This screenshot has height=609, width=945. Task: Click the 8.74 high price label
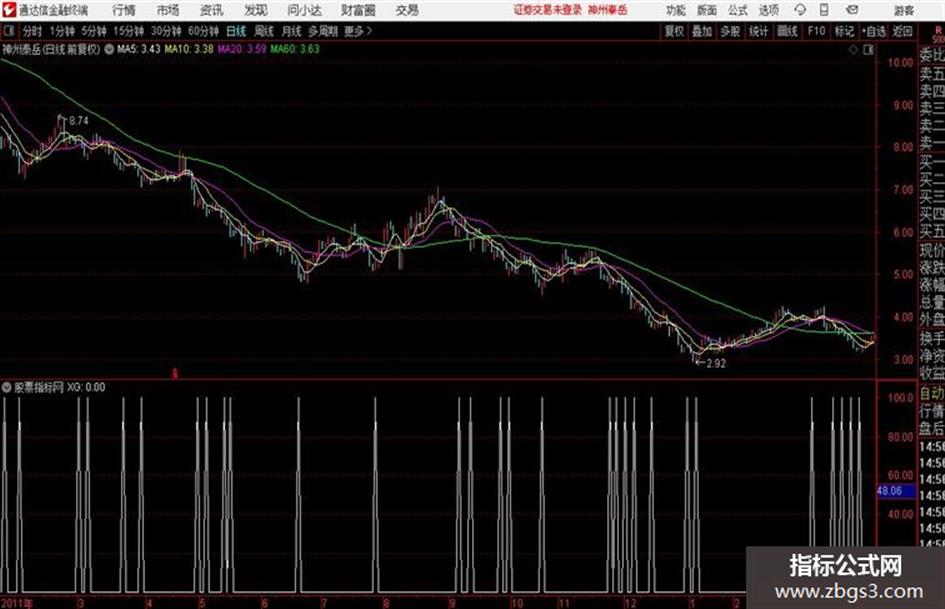pos(79,121)
